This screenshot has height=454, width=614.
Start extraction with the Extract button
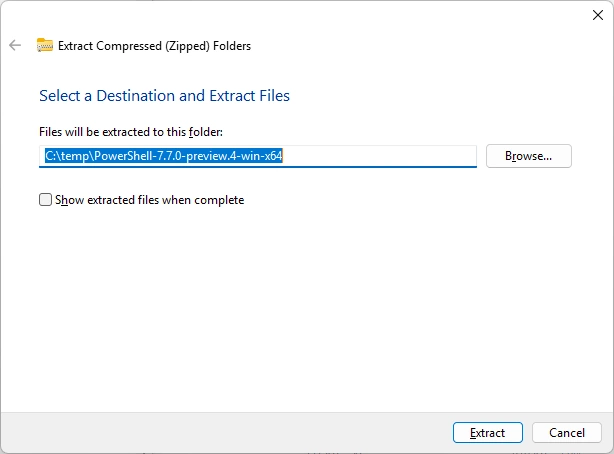488,432
